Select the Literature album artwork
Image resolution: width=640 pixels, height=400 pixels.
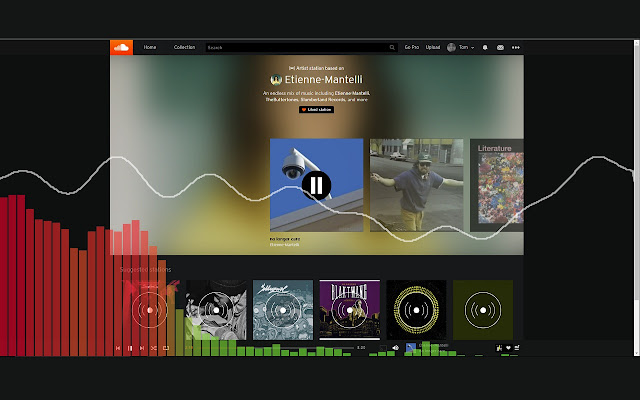pos(497,185)
